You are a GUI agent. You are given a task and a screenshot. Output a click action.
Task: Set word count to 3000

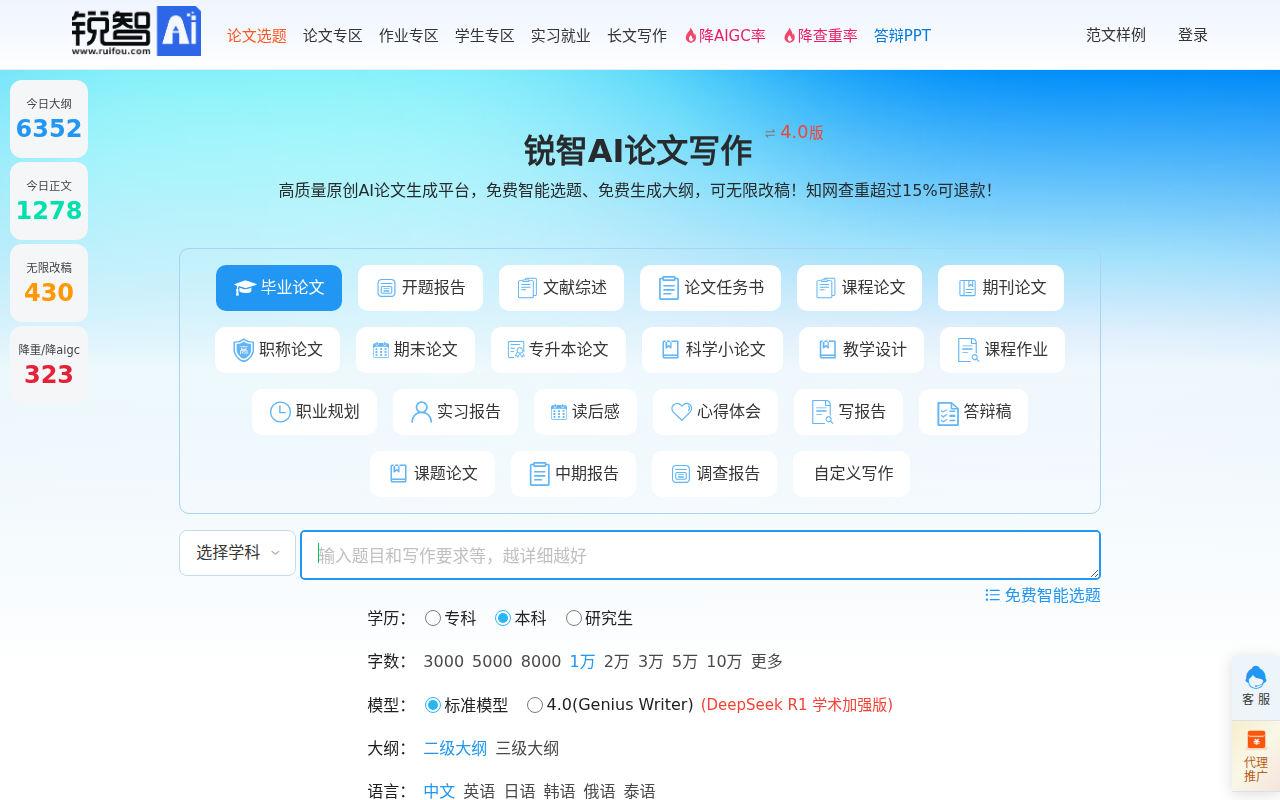(x=444, y=662)
